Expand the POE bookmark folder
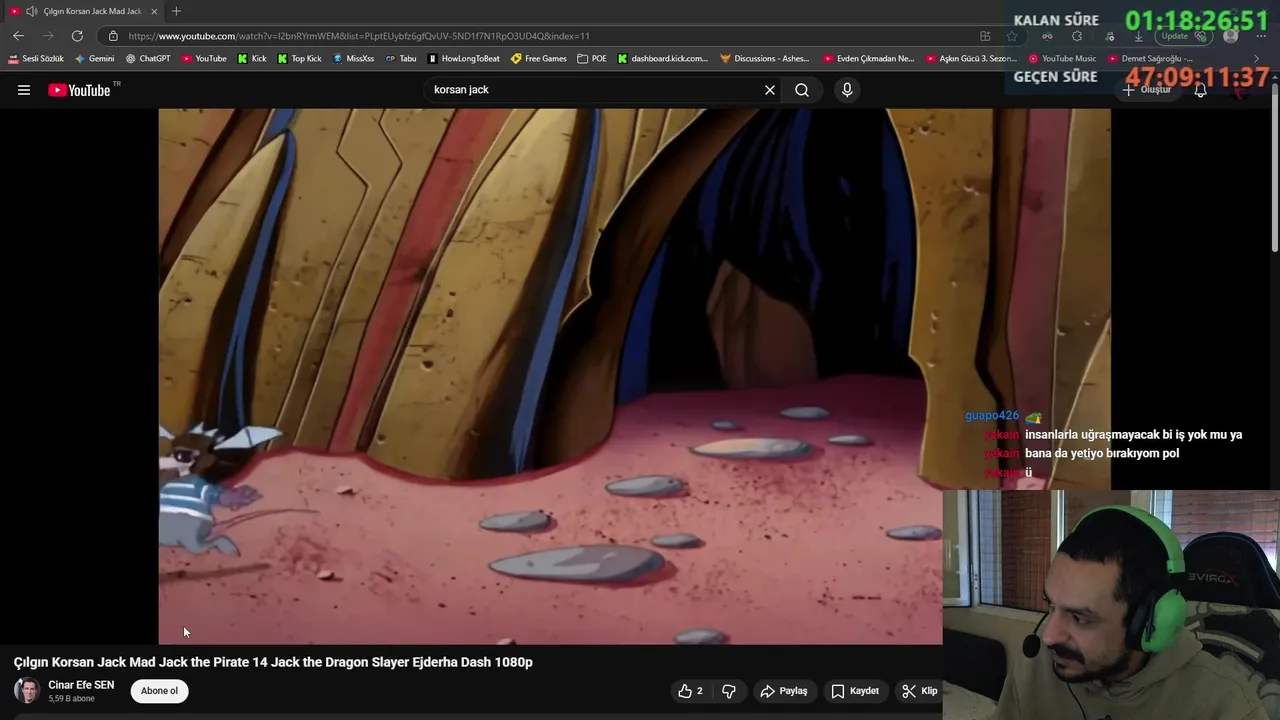 coord(592,59)
